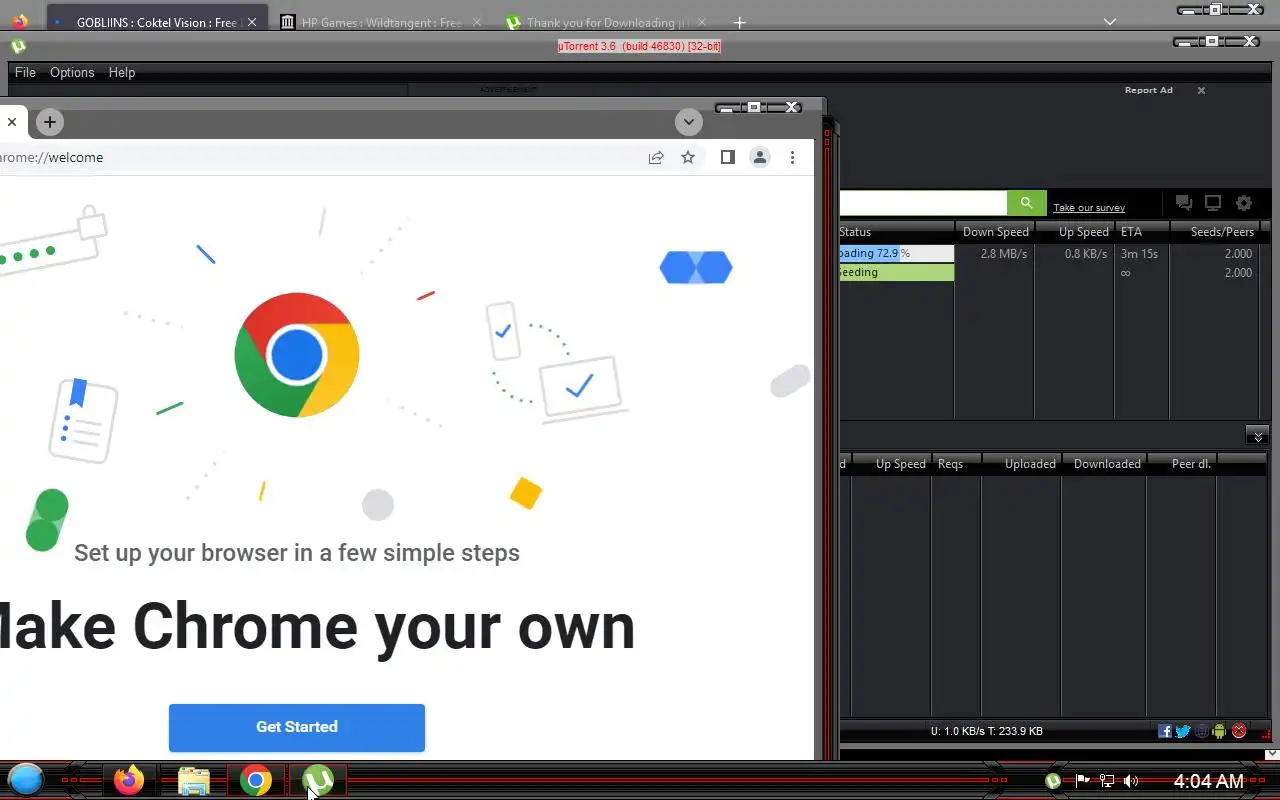Click the 4:04 AM clock
This screenshot has height=800, width=1280.
1208,781
